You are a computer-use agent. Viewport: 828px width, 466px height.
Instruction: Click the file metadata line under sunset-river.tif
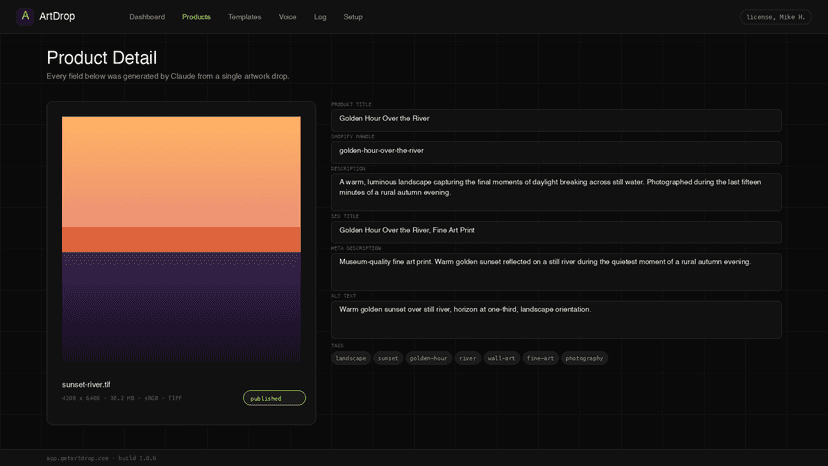pos(121,398)
